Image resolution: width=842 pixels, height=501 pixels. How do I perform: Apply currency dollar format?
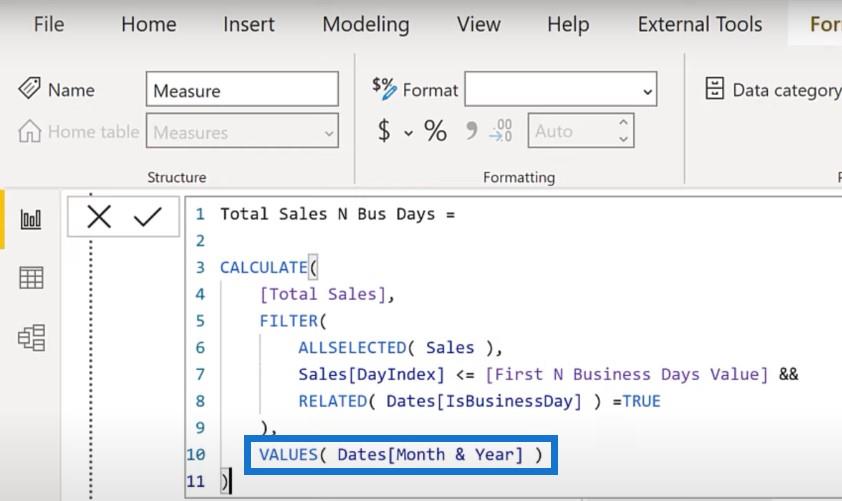(x=384, y=131)
